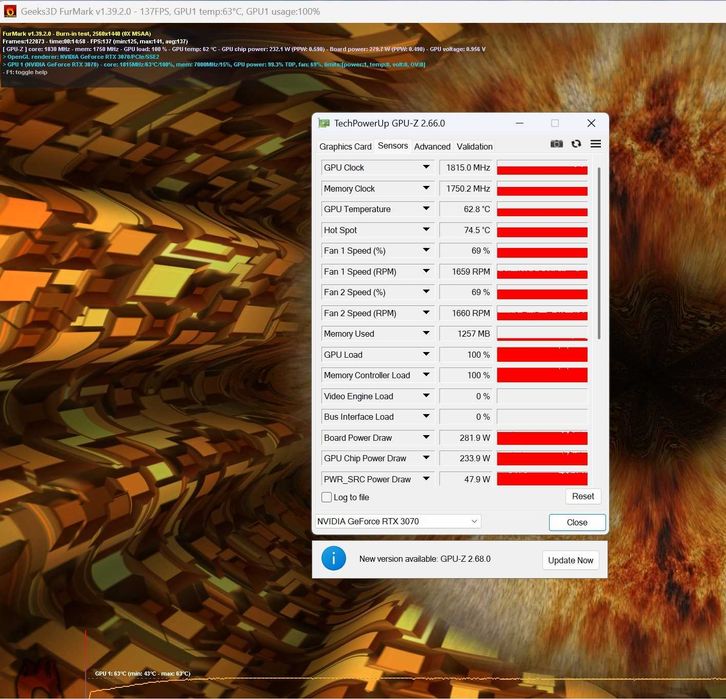The height and width of the screenshot is (699, 726).
Task: Click 'New version available: GPU-Z 2.68.0' text
Action: coord(425,559)
